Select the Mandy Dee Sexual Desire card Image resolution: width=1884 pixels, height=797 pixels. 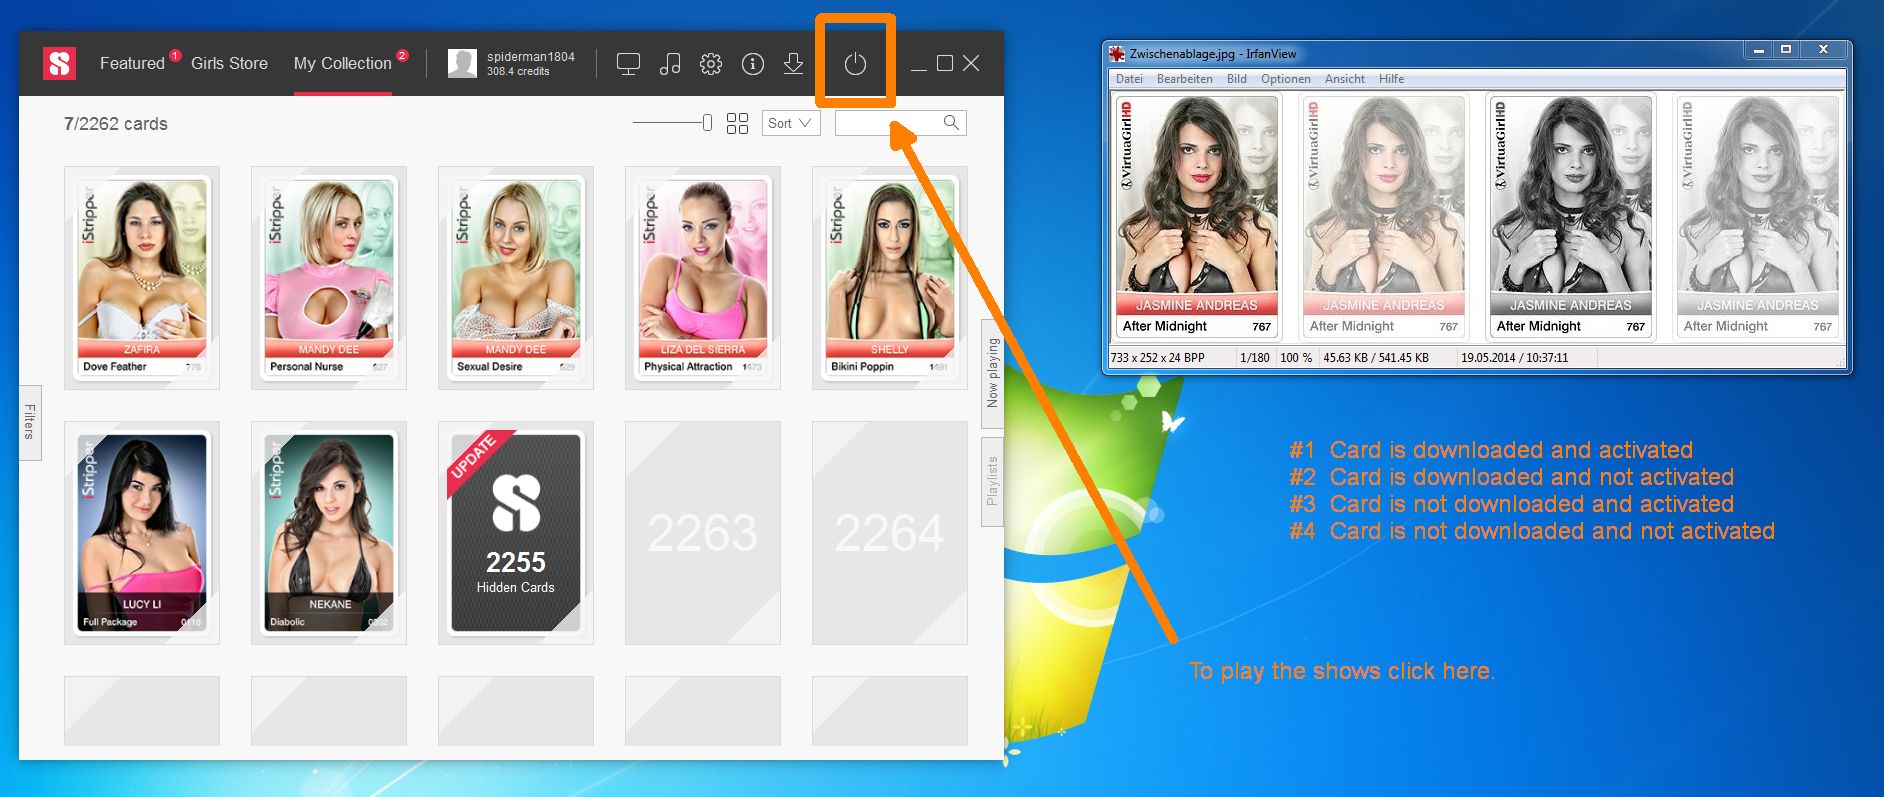516,278
